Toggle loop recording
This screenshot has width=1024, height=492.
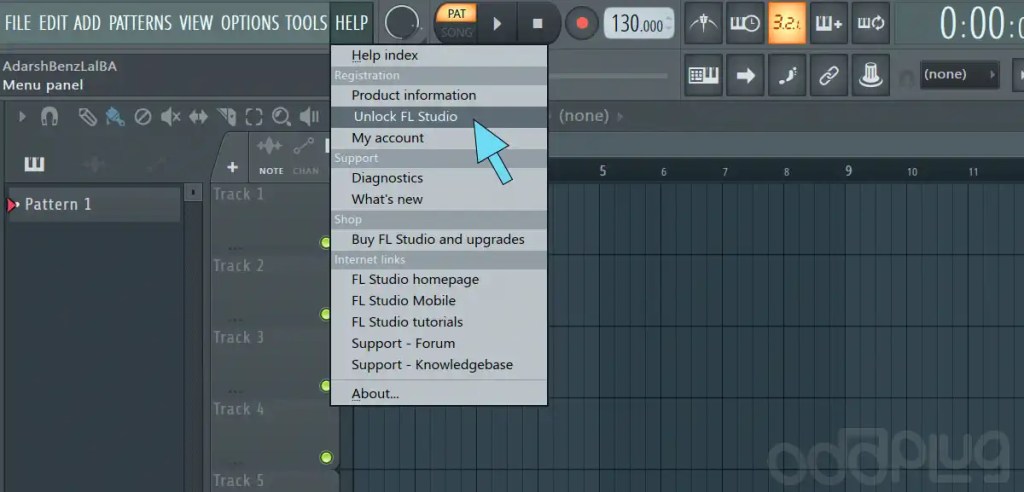point(871,24)
